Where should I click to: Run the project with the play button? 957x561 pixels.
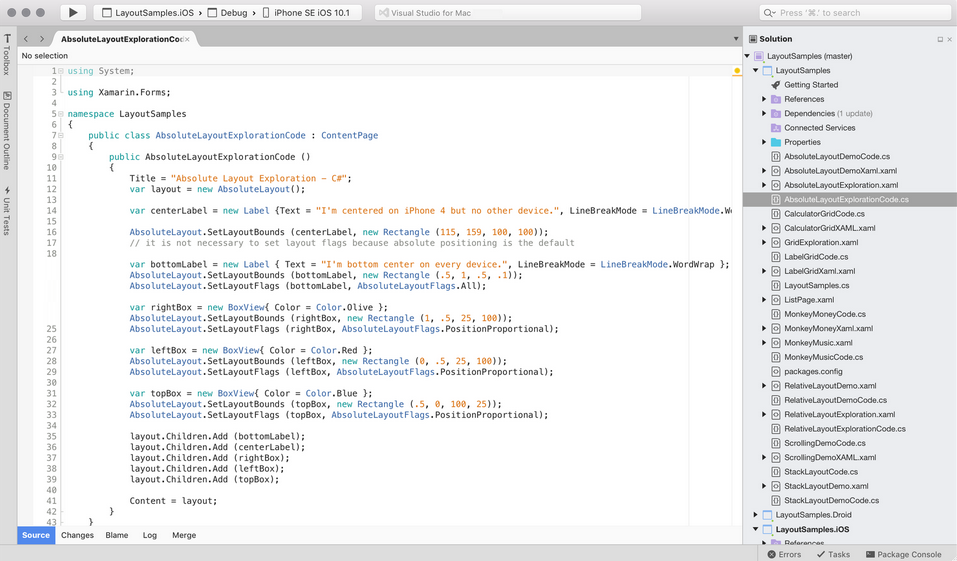(x=73, y=12)
